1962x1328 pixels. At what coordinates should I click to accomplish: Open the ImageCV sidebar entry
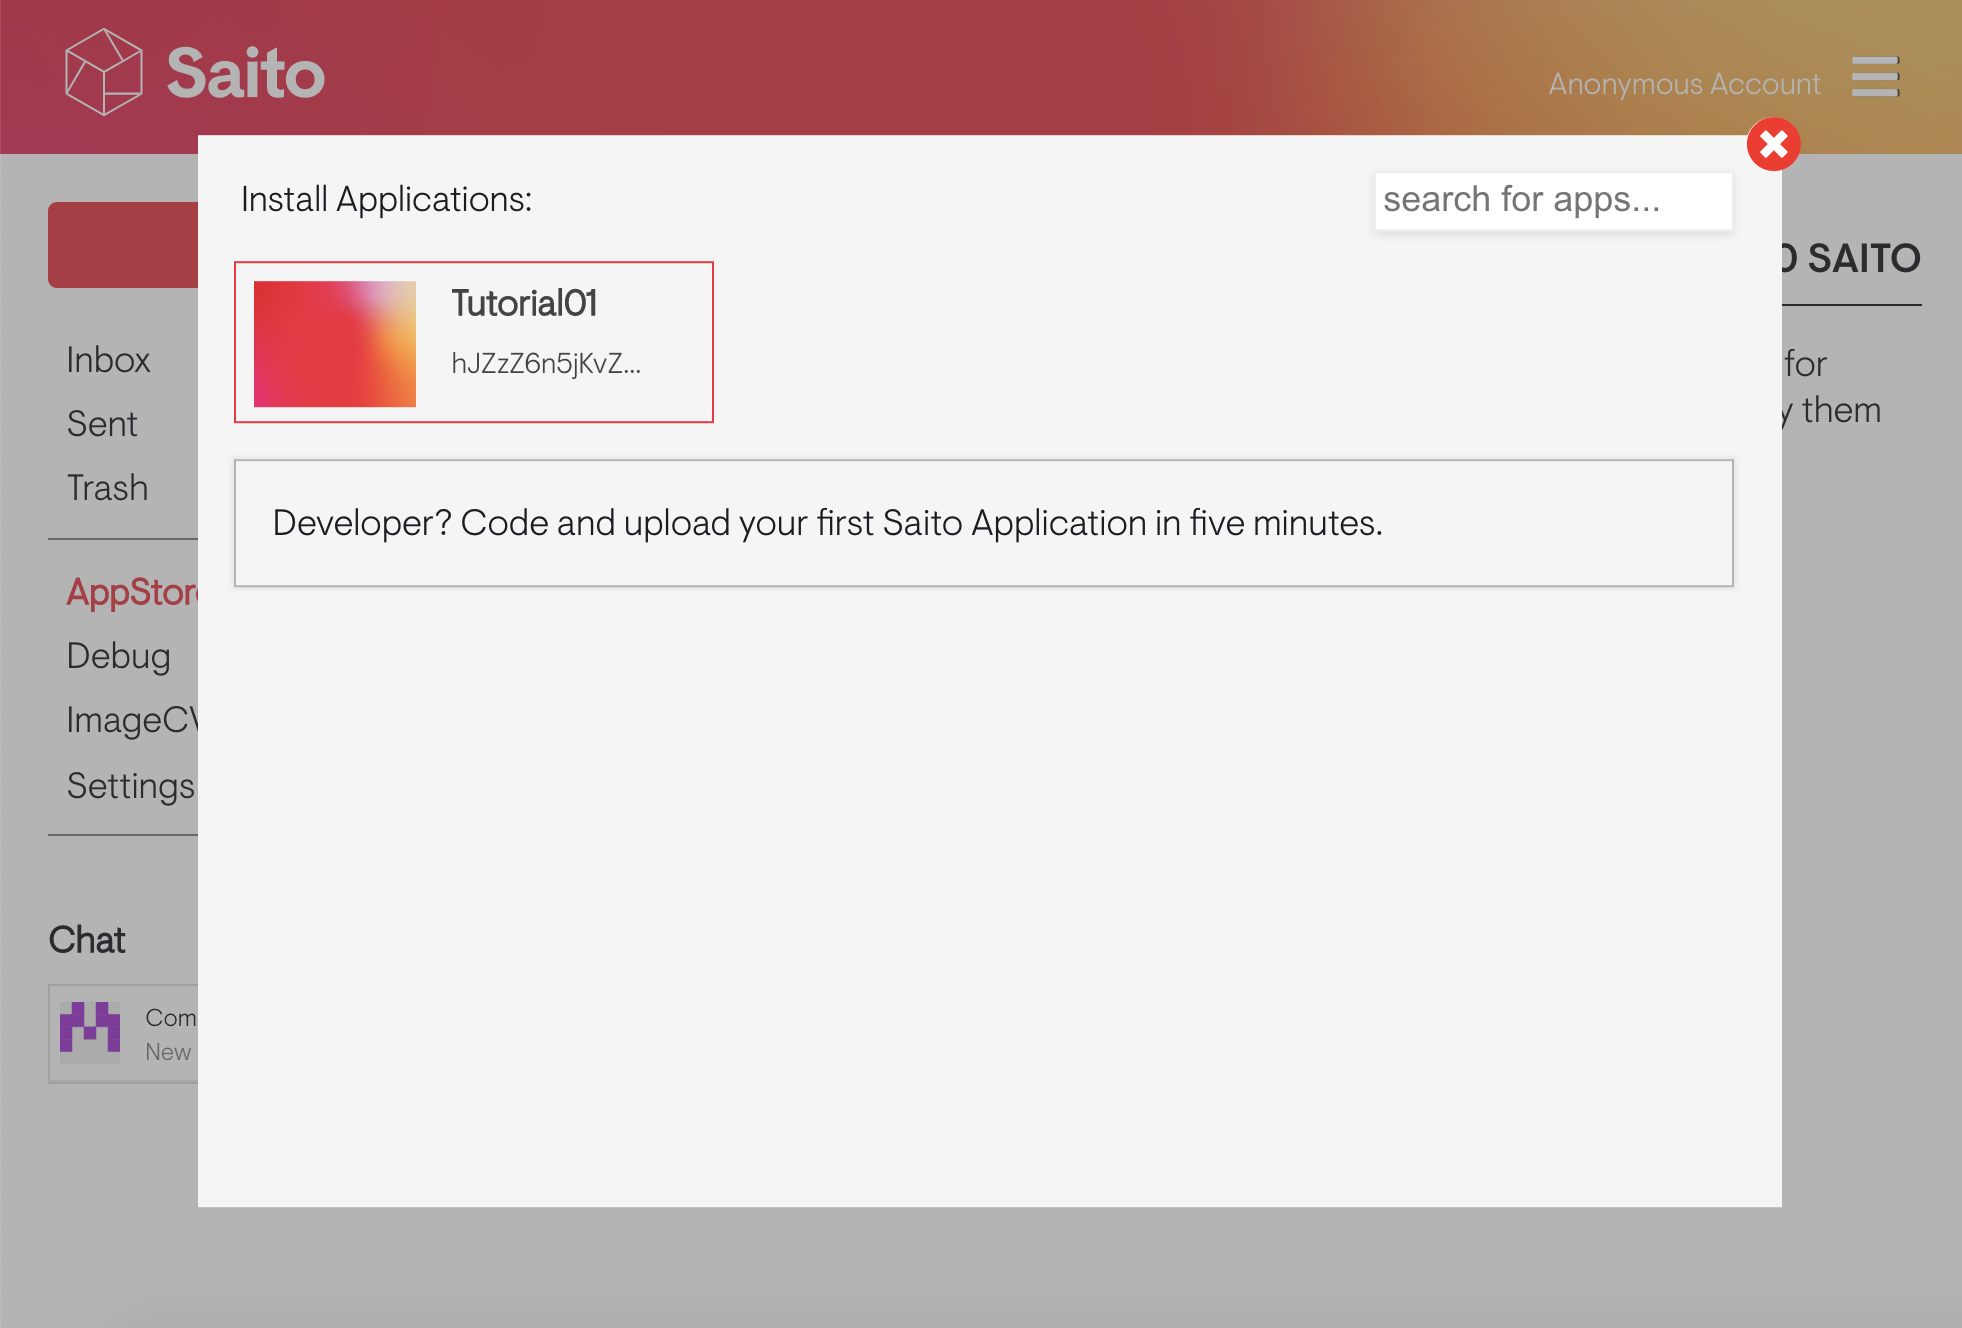(132, 720)
